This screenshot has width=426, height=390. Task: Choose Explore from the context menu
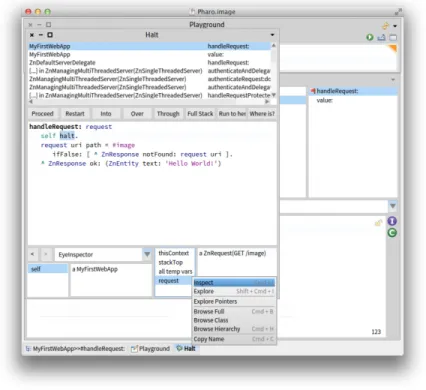234,291
